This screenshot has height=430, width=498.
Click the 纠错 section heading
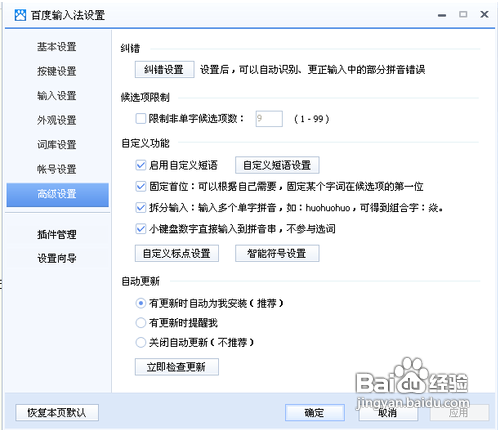coord(130,49)
